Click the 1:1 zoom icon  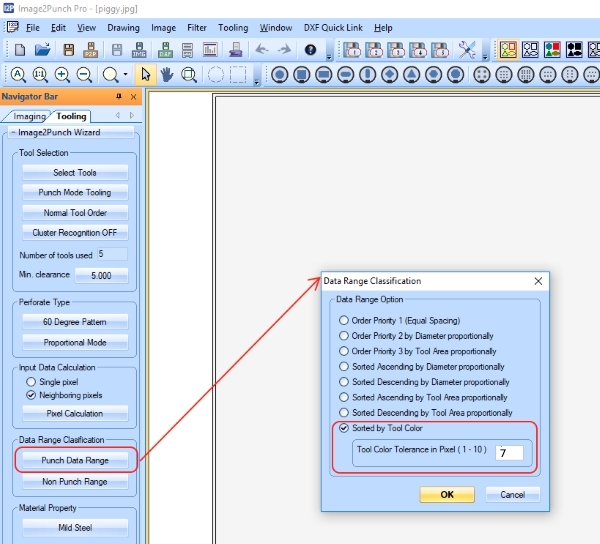click(x=40, y=75)
